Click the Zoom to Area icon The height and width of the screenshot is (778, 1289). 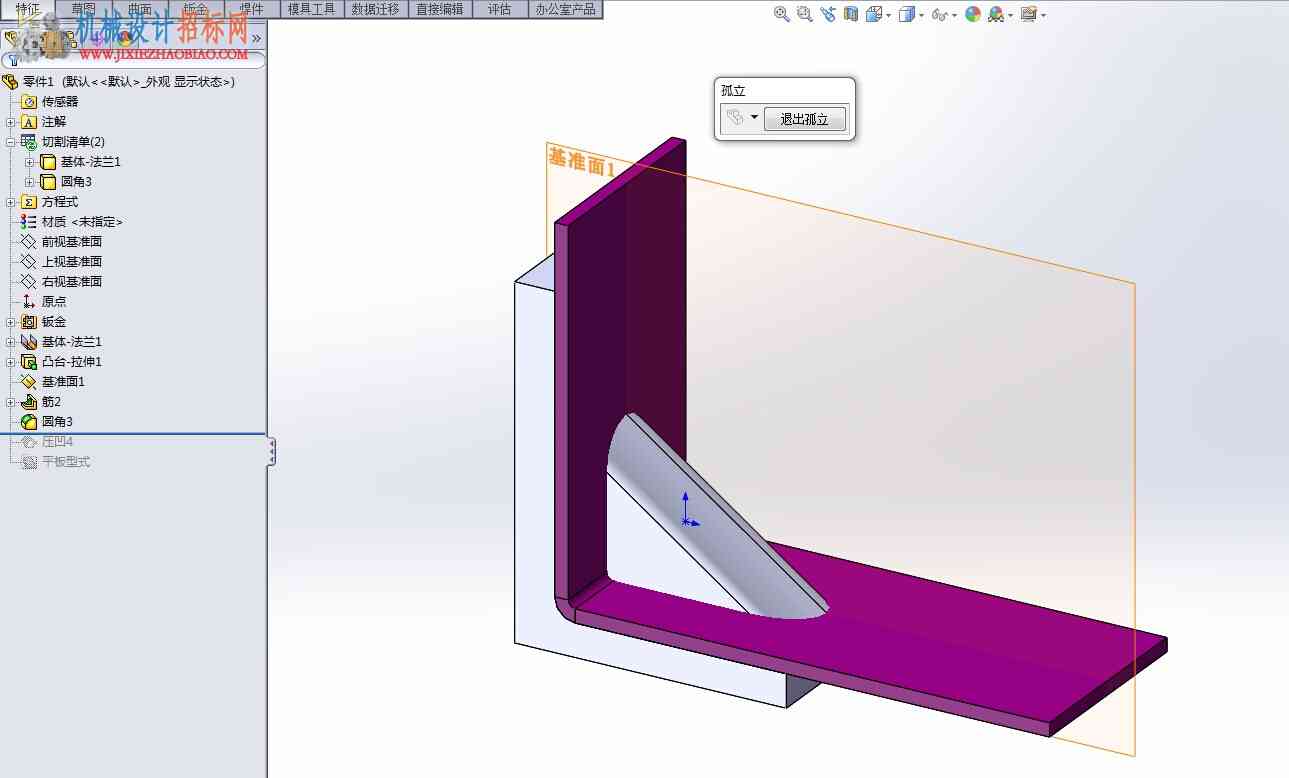pyautogui.click(x=804, y=14)
